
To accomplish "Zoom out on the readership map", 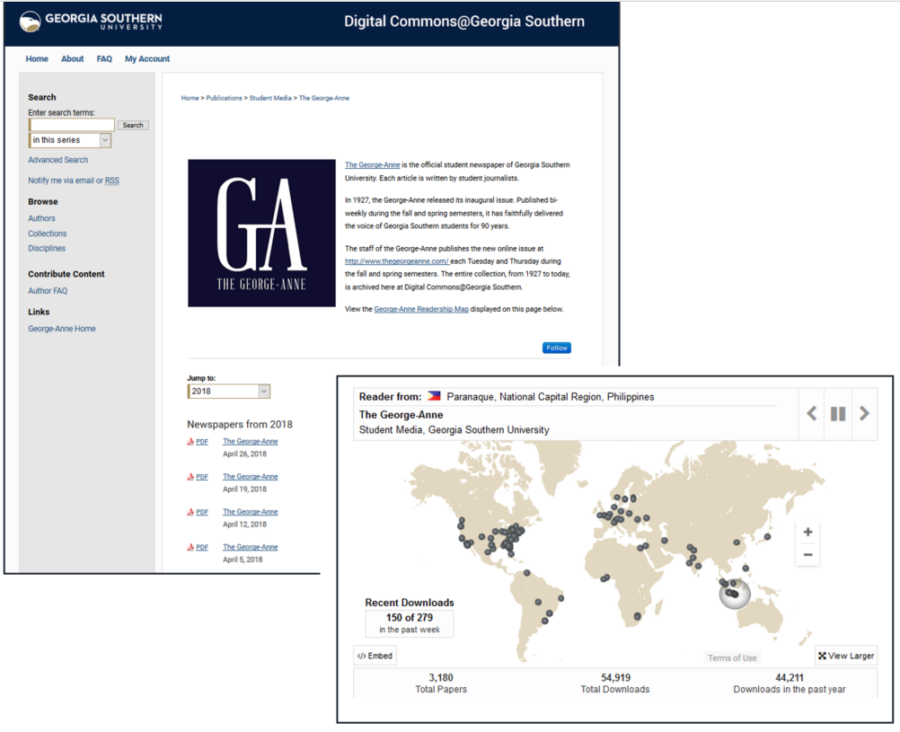I will [x=808, y=555].
